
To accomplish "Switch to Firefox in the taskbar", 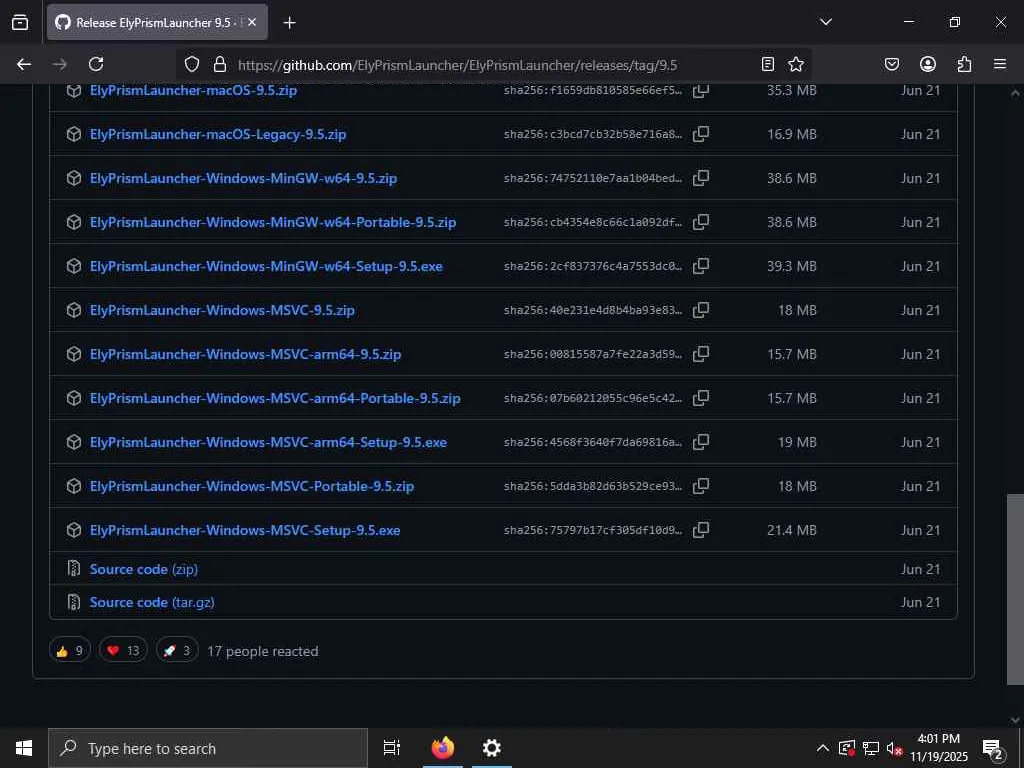I will pos(443,748).
